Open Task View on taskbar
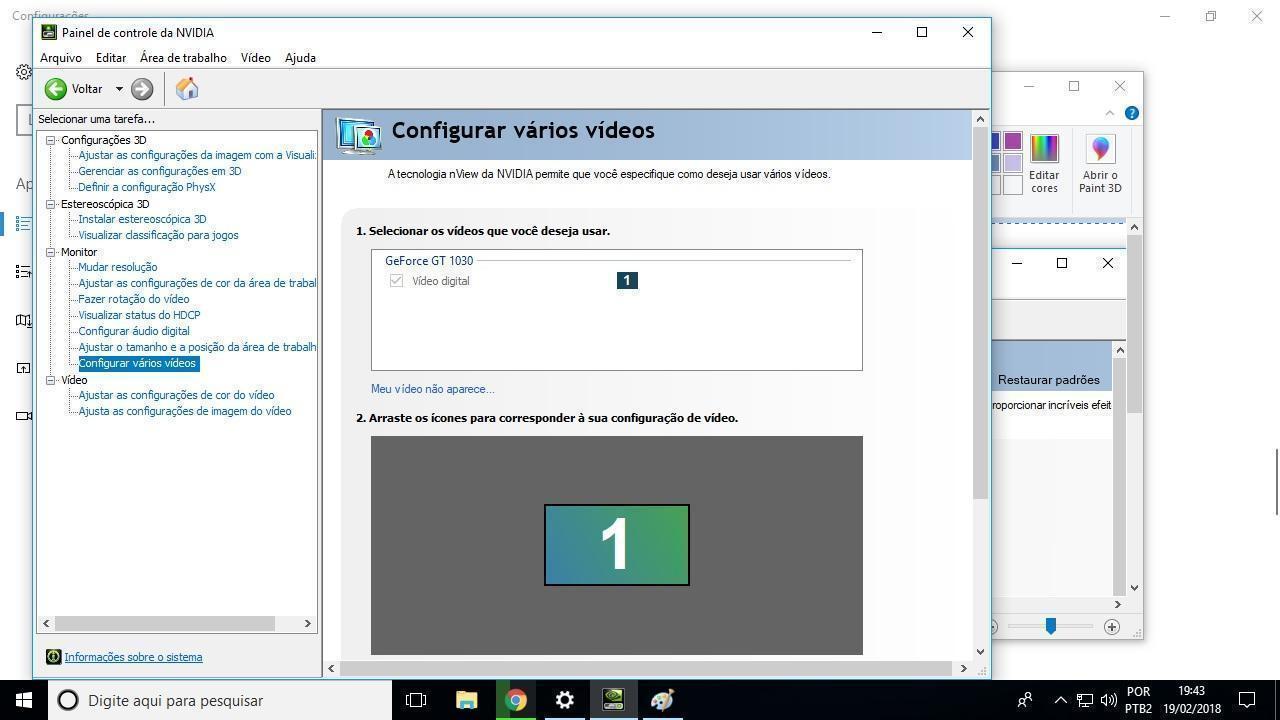 tap(416, 700)
